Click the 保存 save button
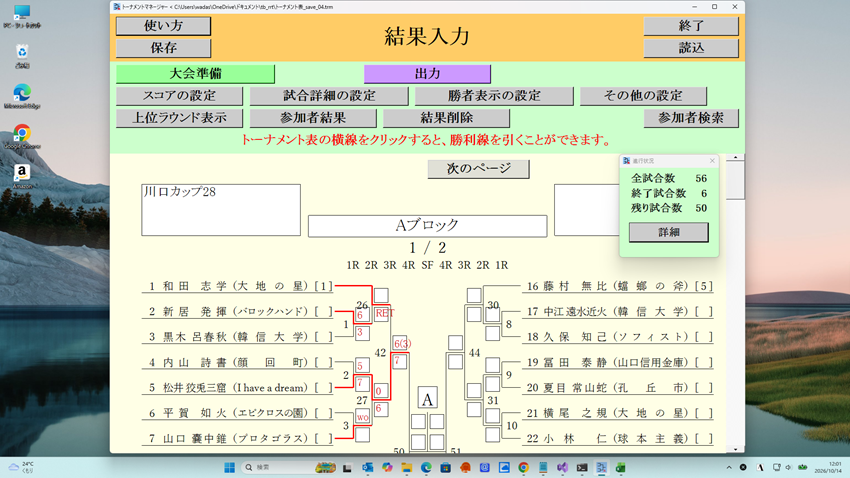 [x=163, y=48]
